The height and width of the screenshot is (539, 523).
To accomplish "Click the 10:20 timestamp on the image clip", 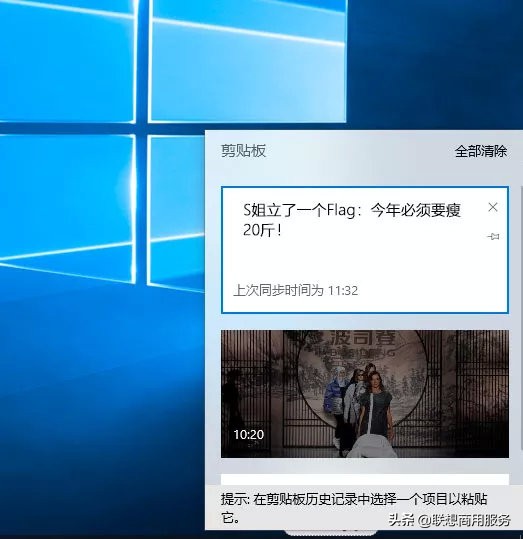I will 249,434.
